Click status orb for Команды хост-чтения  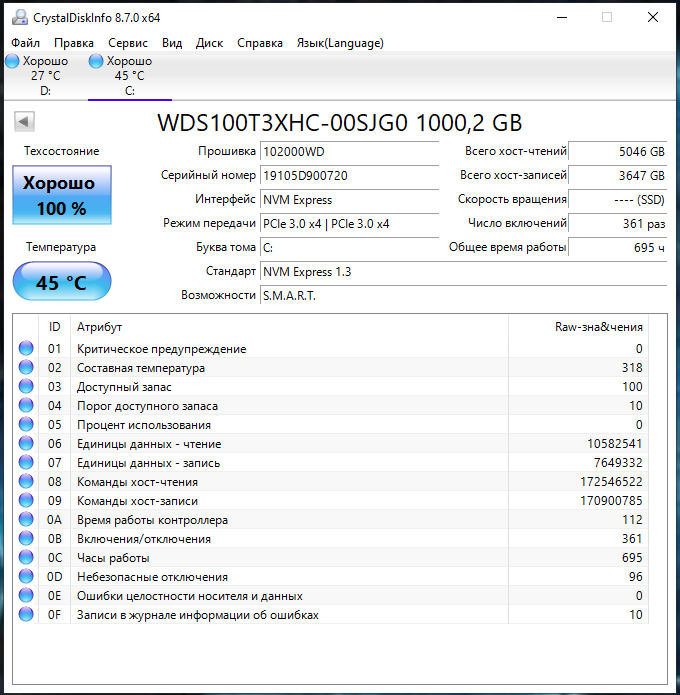coord(26,481)
